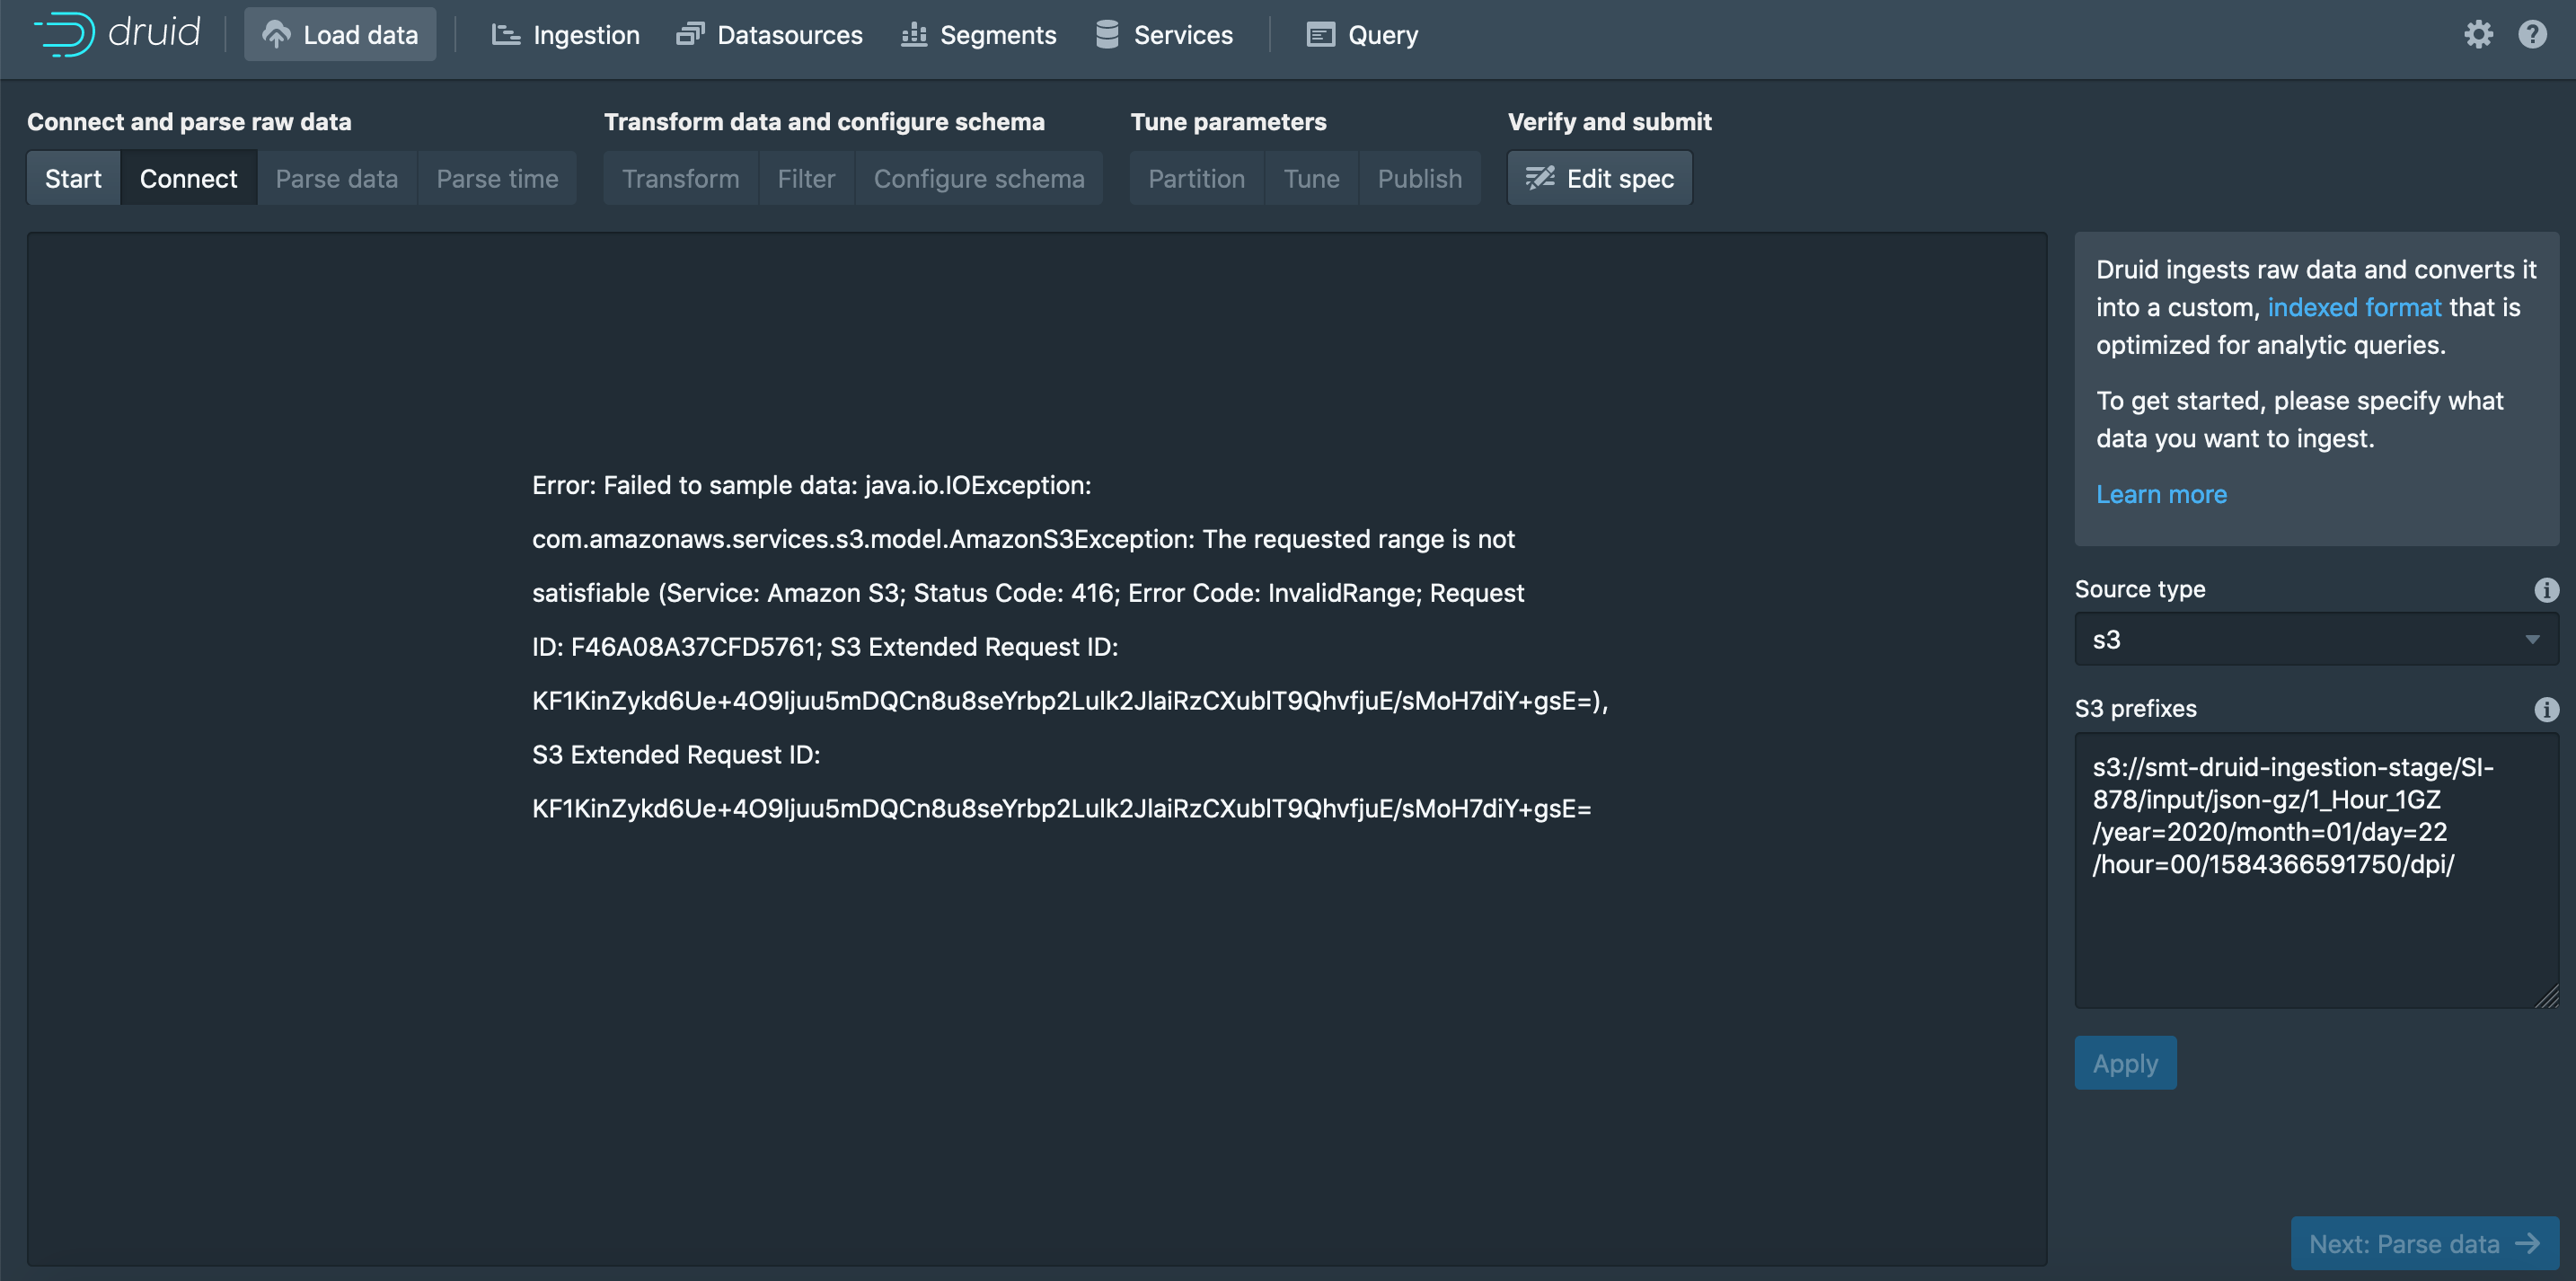Open the help question mark icon
2576x1281 pixels.
pyautogui.click(x=2531, y=35)
